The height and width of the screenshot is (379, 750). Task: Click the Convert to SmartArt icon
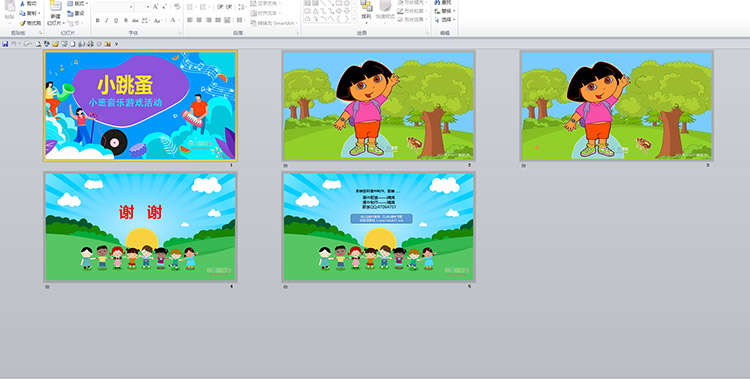pos(273,23)
